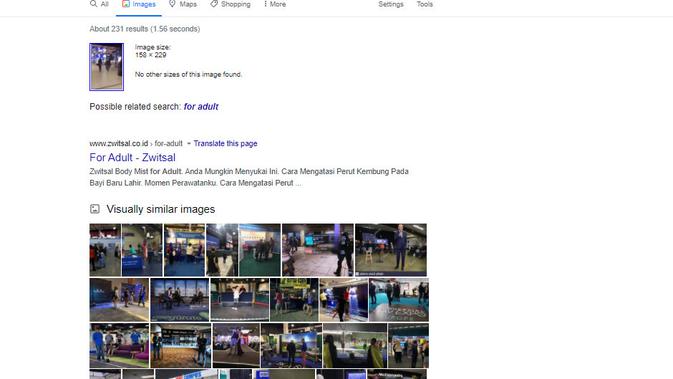The width and height of the screenshot is (673, 379).
Task: Select the Images search tab
Action: point(139,4)
